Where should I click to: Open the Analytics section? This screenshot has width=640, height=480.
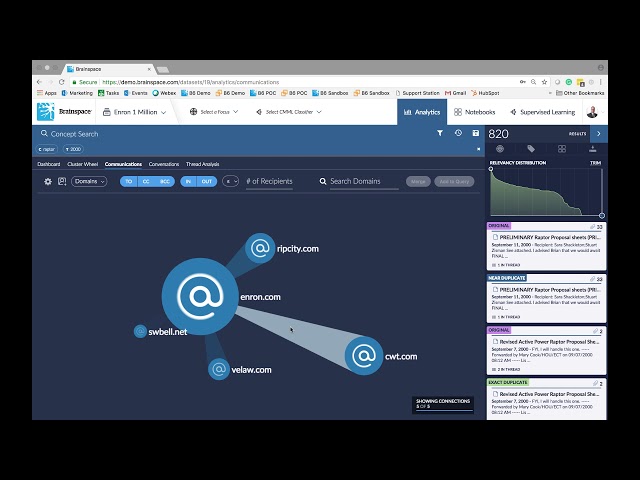[x=422, y=112]
